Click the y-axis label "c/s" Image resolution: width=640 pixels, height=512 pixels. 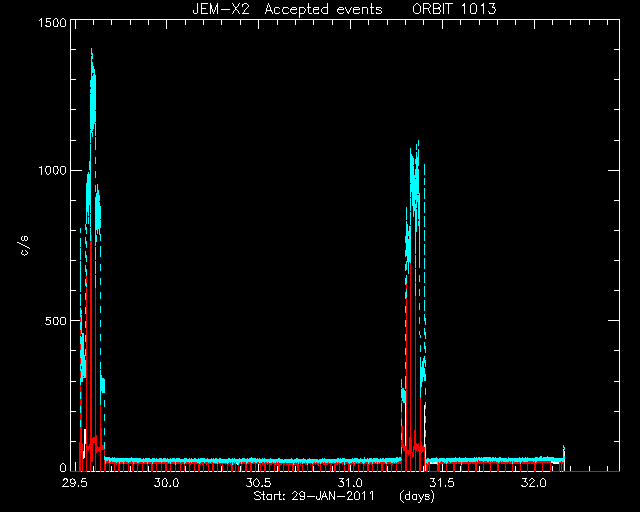click(x=24, y=246)
